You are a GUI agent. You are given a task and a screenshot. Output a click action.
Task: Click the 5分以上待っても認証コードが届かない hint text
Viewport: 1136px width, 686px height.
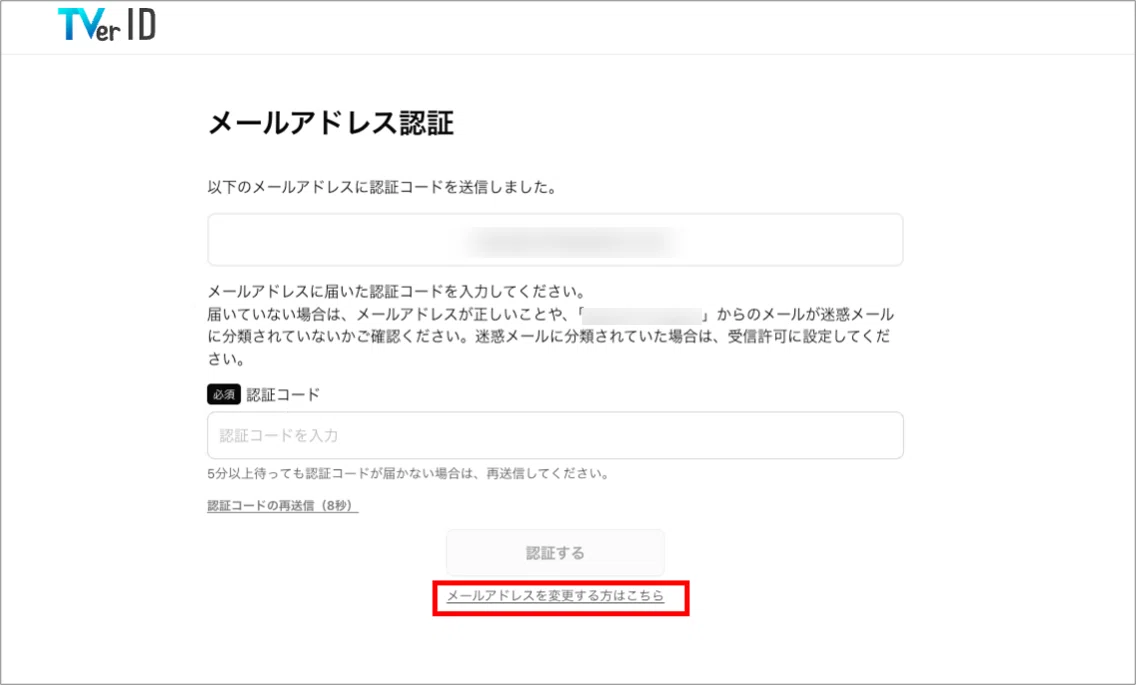[x=408, y=474]
